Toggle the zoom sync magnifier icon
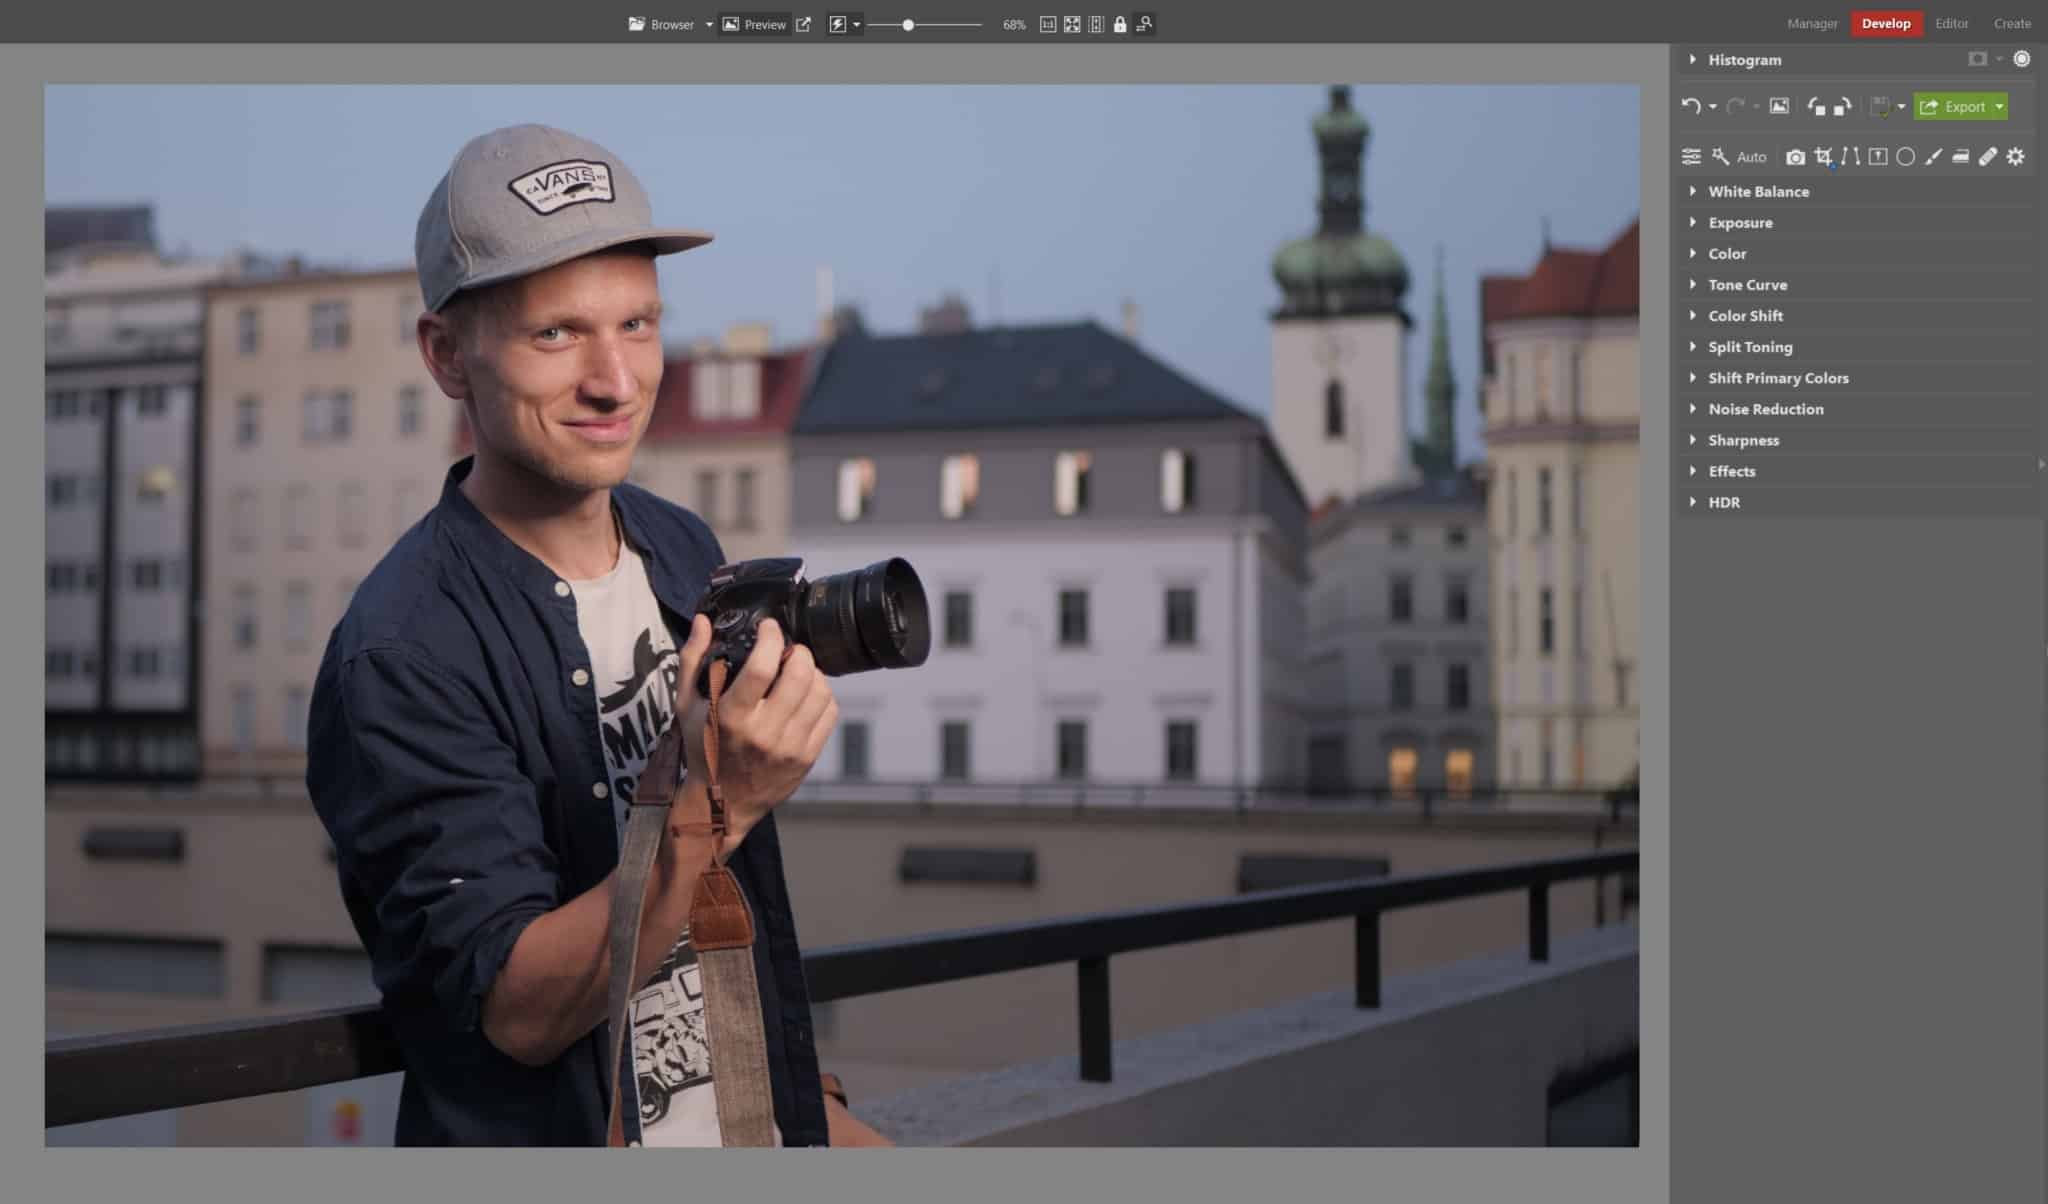The image size is (2048, 1204). click(x=1145, y=24)
